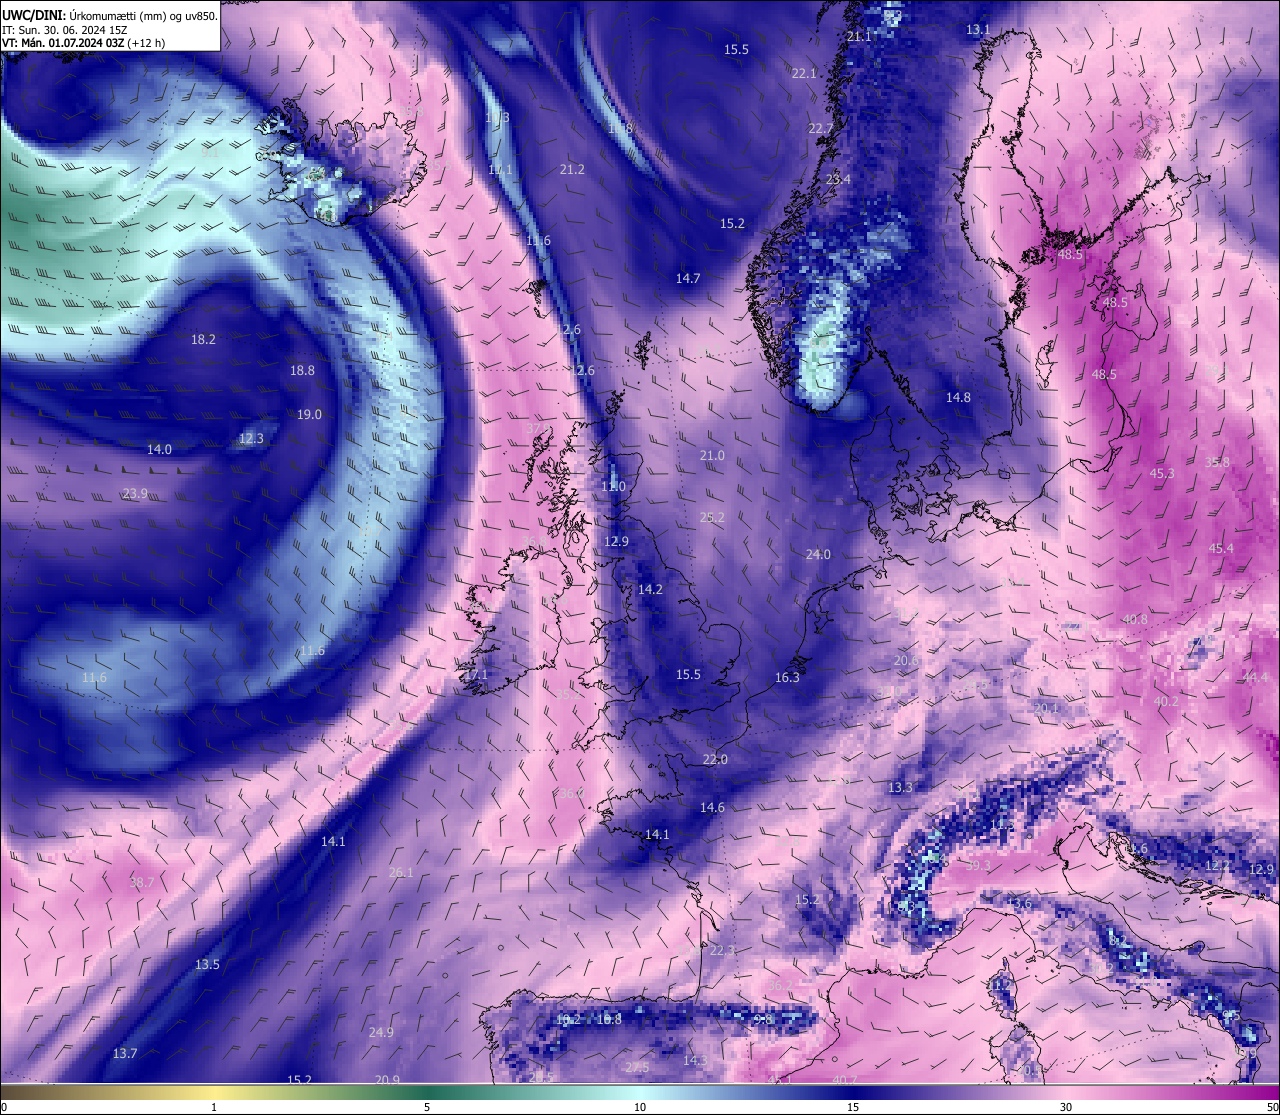
Task: Select the map value "12.3"
Action: click(x=251, y=439)
